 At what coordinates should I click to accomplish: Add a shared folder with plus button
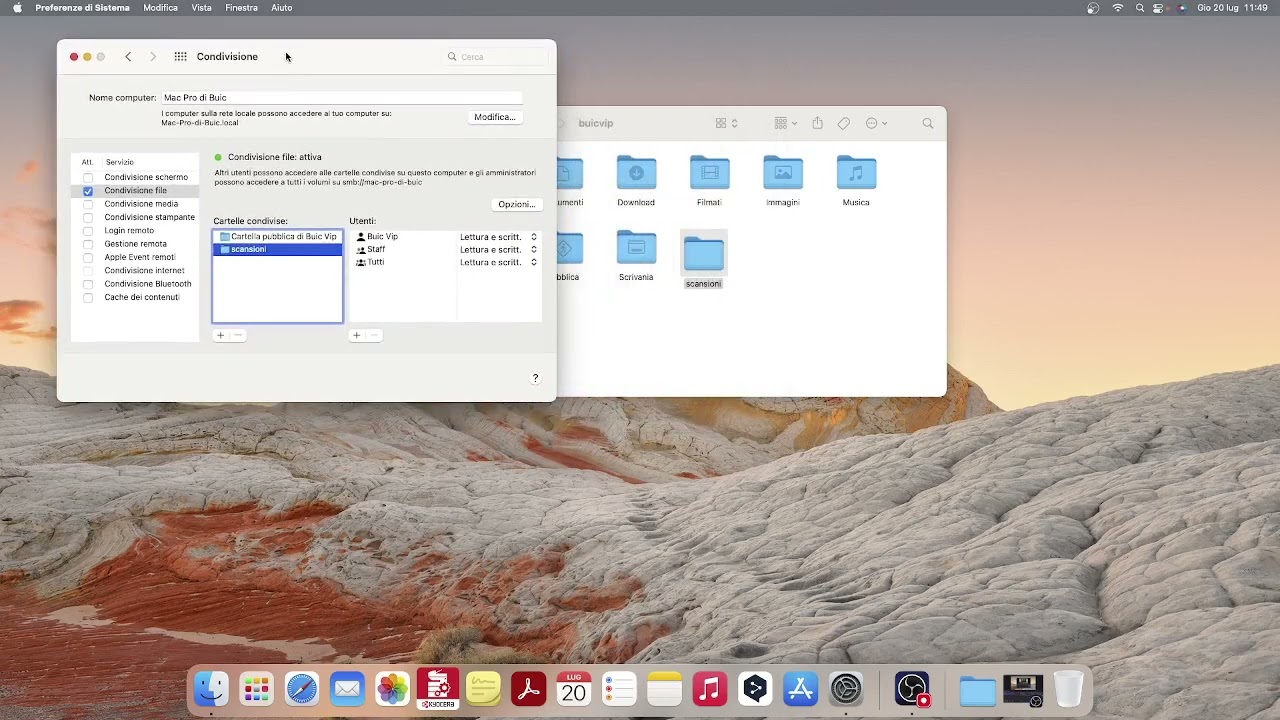pyautogui.click(x=220, y=336)
